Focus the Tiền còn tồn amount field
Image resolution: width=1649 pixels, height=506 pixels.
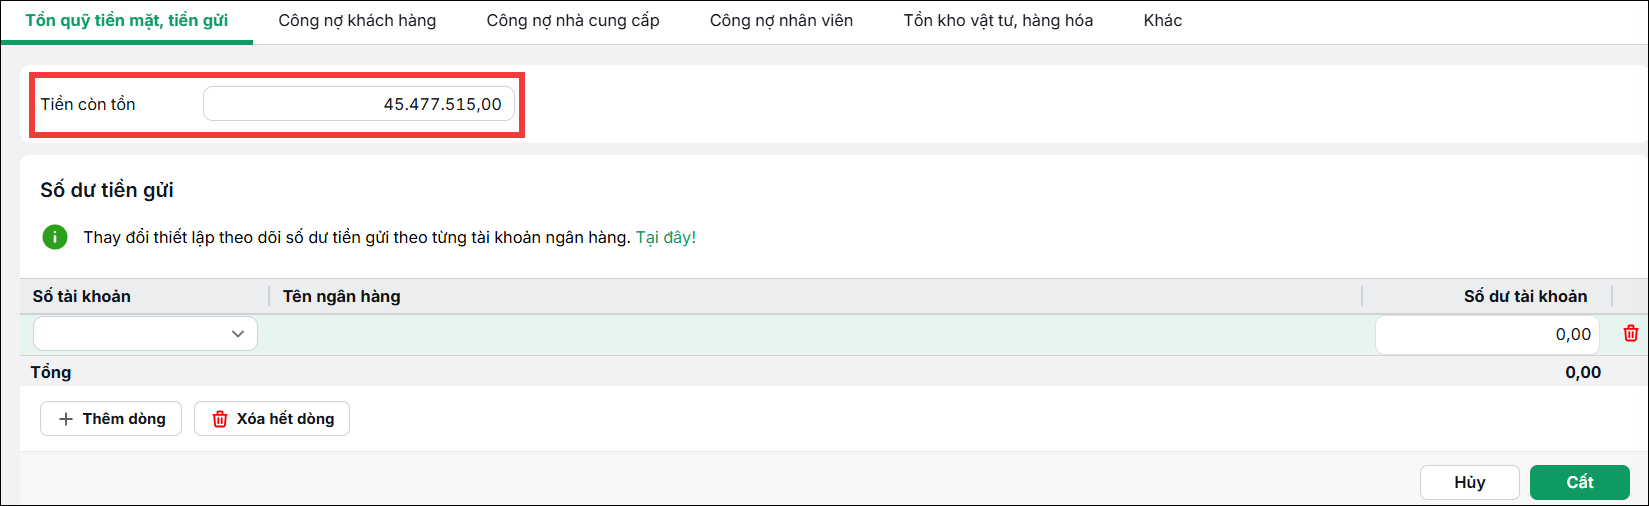359,104
